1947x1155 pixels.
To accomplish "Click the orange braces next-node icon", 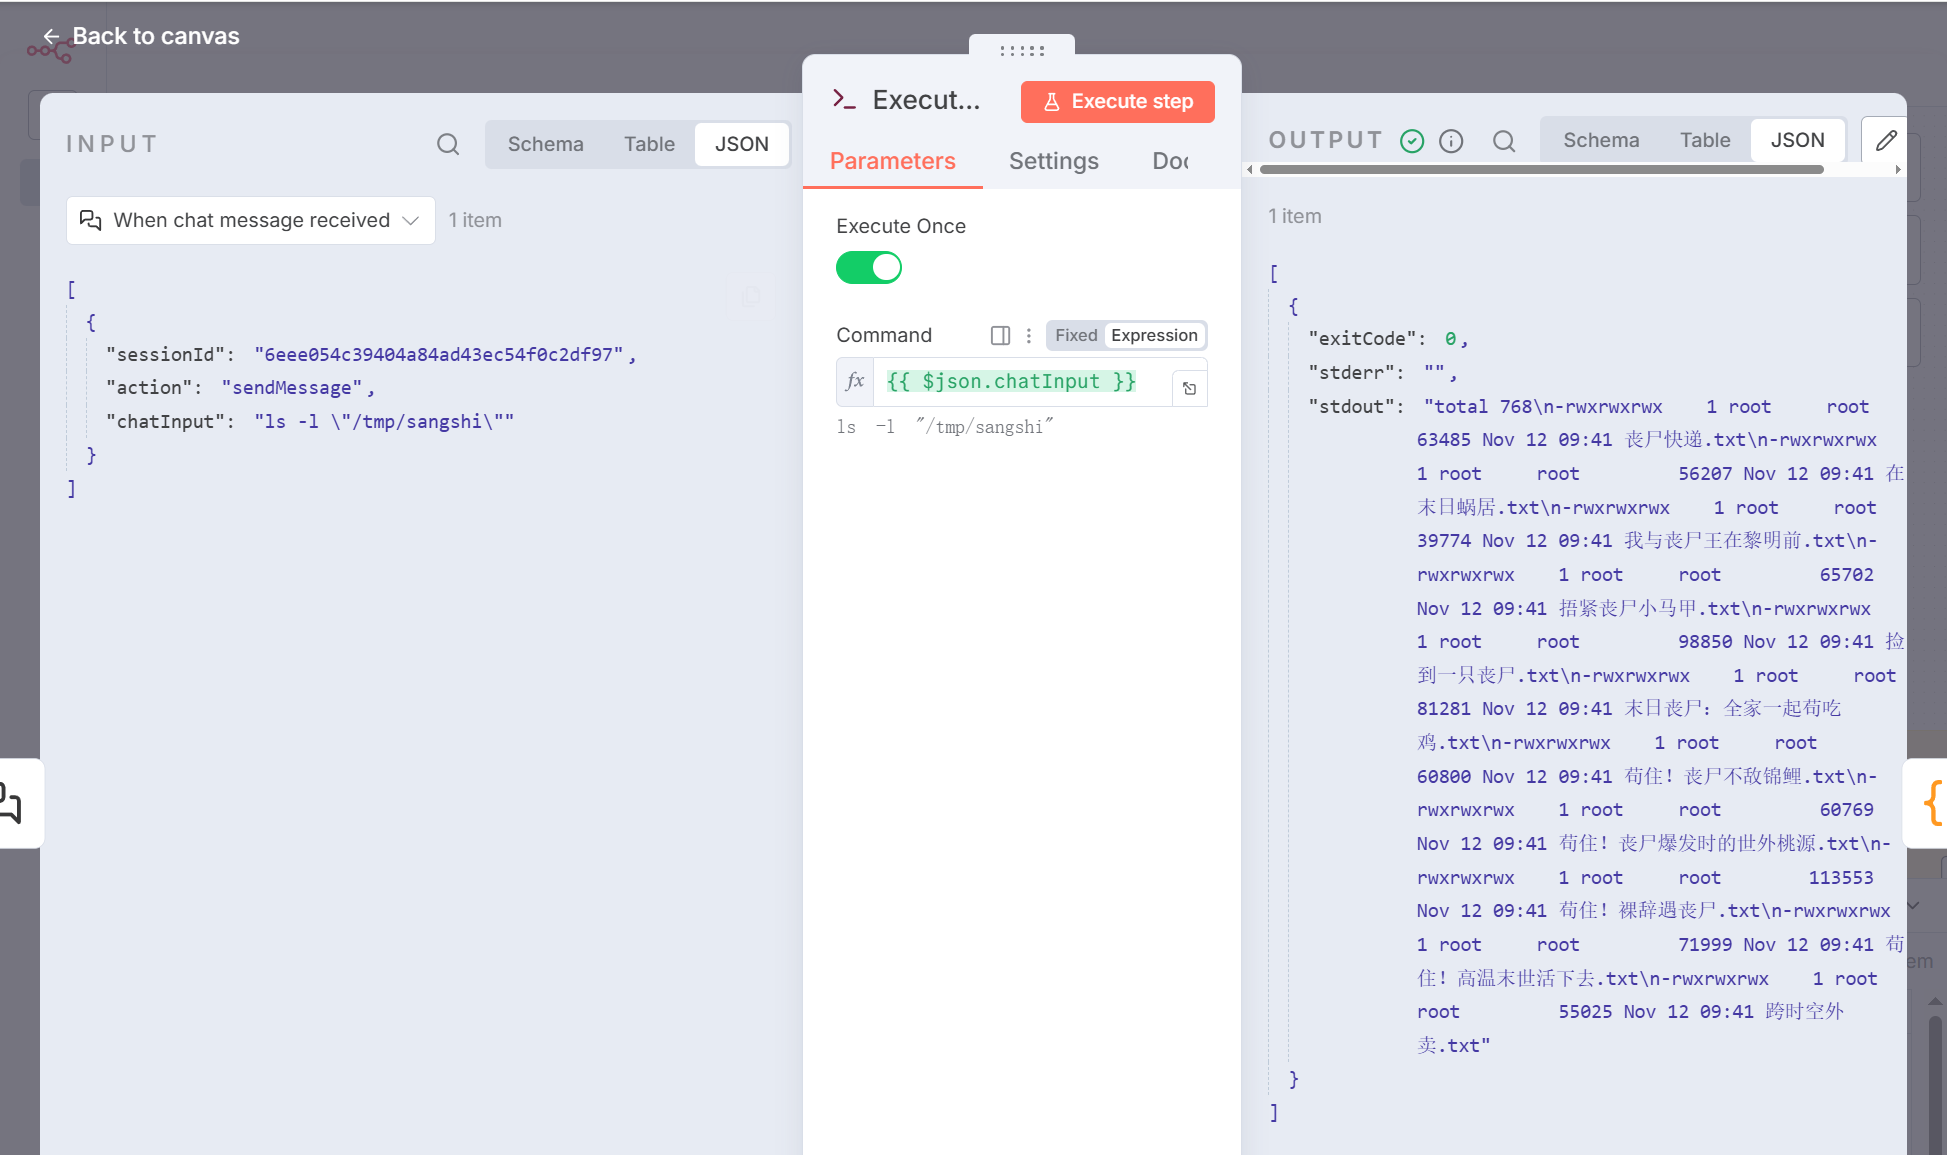I will (x=1932, y=803).
